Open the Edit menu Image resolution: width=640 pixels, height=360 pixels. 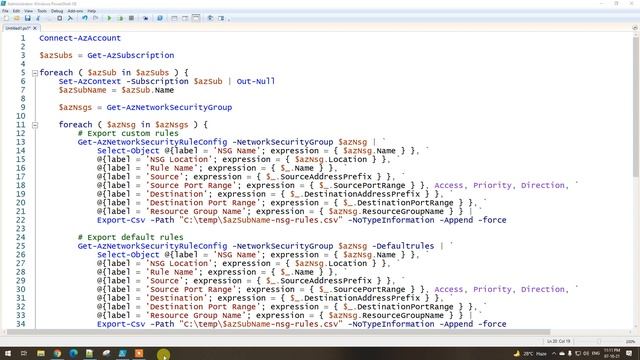[16, 11]
